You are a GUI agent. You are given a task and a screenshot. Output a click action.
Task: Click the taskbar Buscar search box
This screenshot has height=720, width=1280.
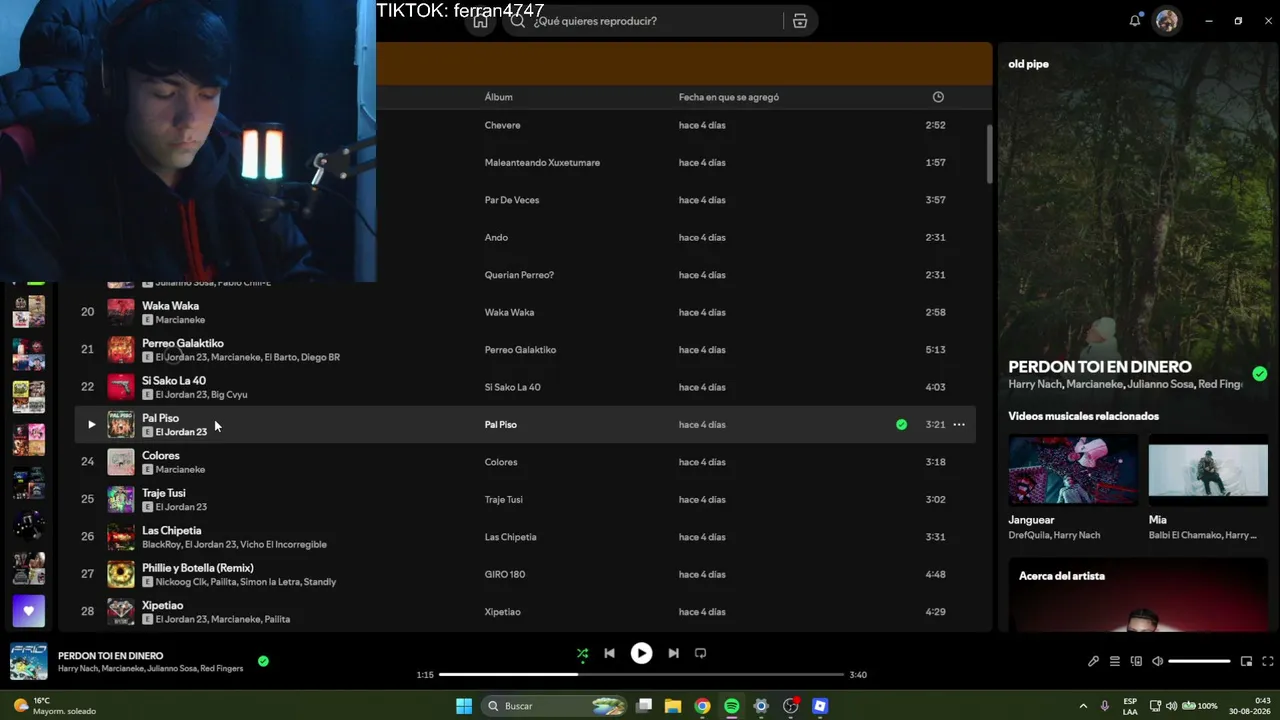pos(556,706)
